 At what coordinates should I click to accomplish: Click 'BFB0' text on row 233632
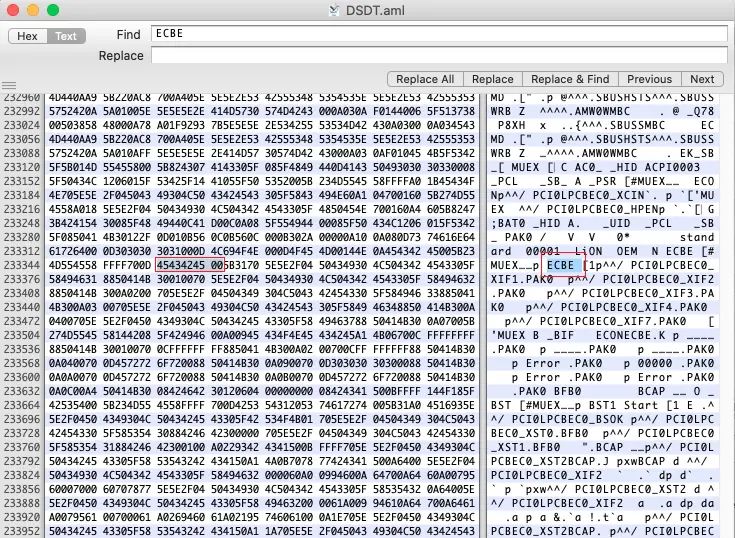pos(568,391)
